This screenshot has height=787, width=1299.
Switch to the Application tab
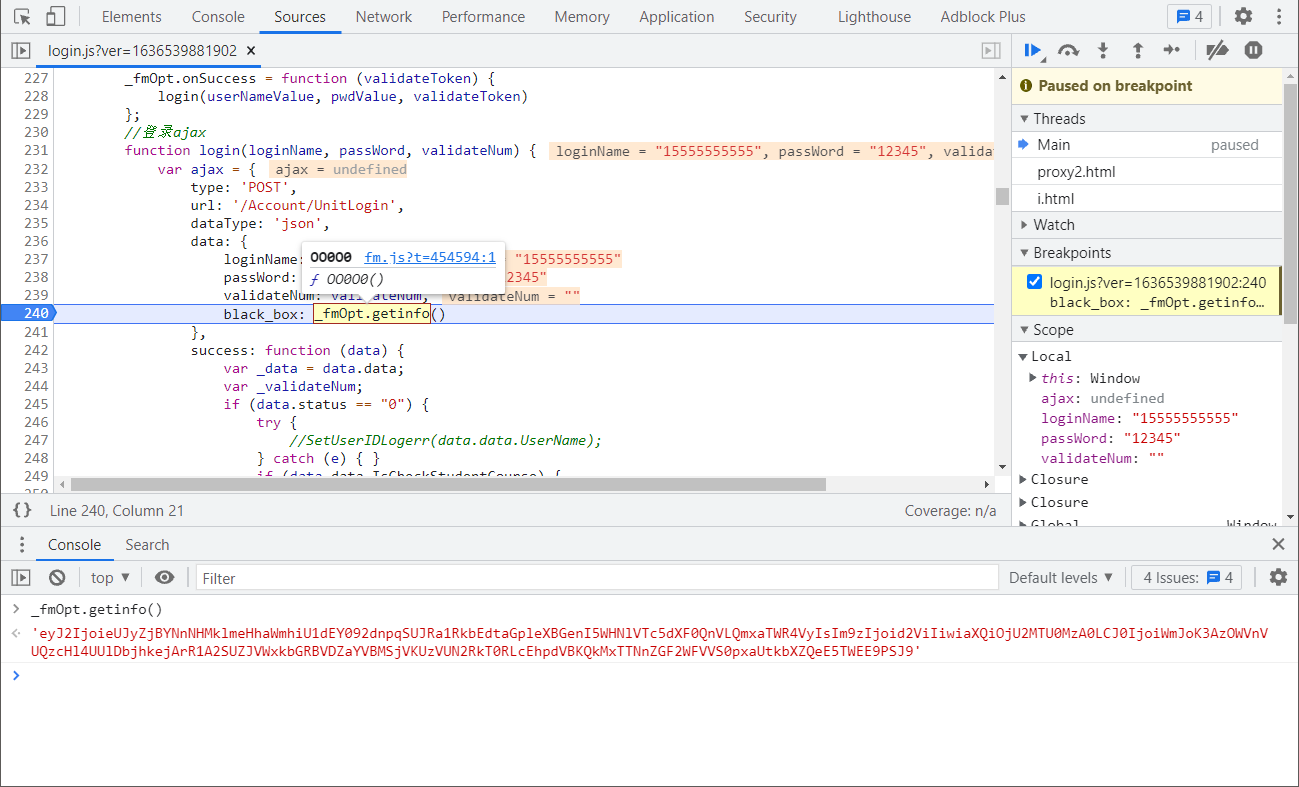click(x=677, y=16)
